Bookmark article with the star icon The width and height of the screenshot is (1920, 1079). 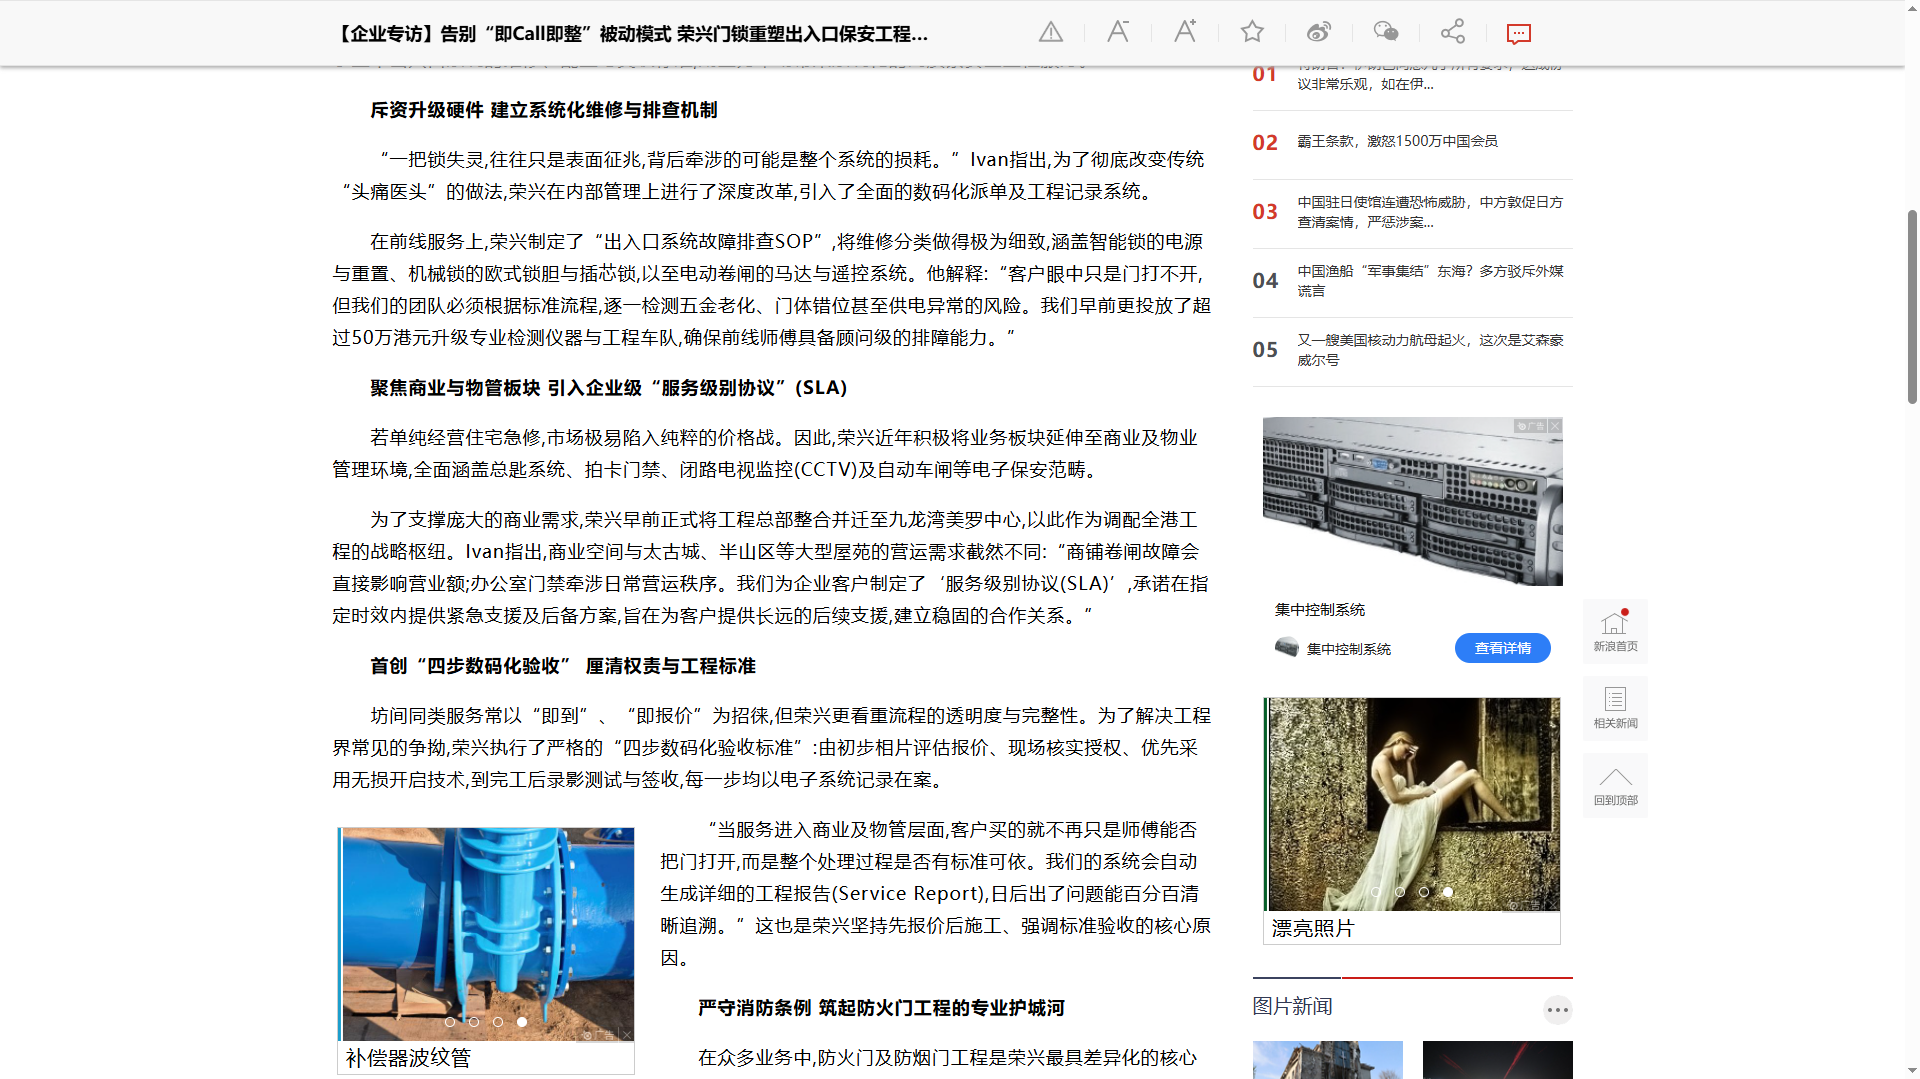(x=1252, y=32)
